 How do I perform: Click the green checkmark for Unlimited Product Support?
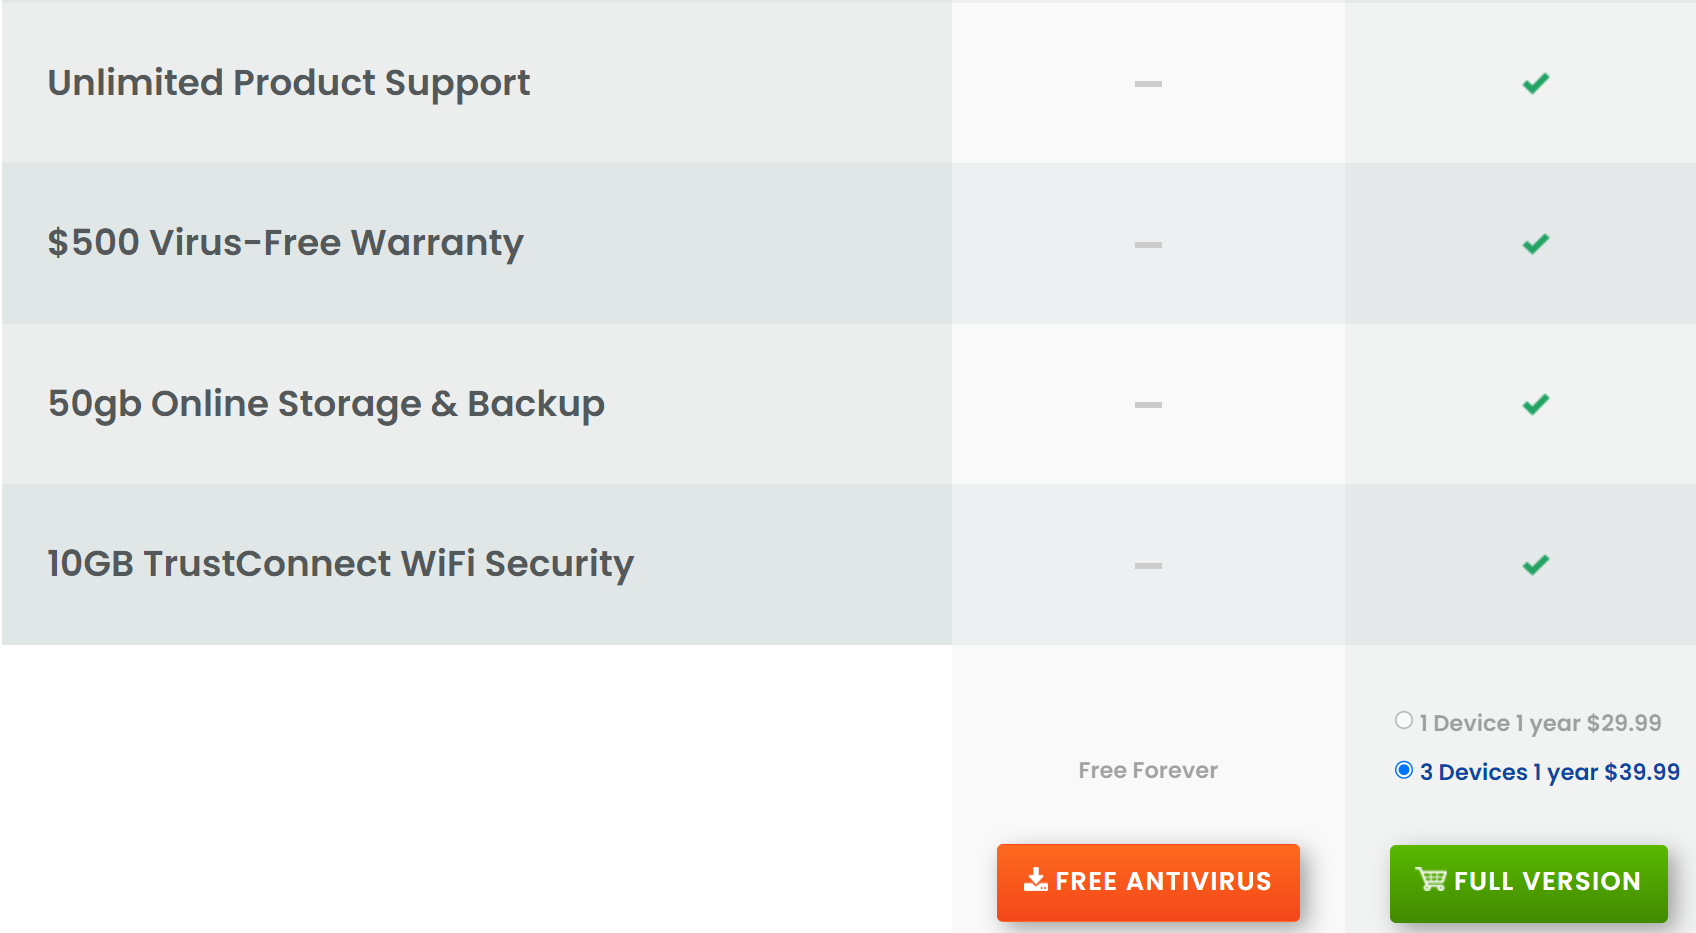coord(1536,84)
